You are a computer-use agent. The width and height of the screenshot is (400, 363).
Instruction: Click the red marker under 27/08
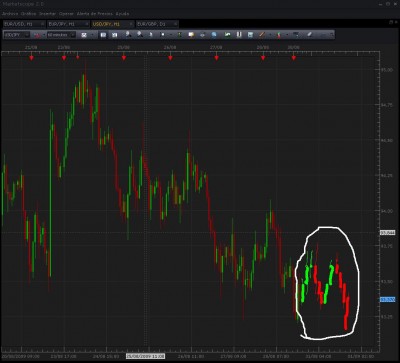pos(217,58)
